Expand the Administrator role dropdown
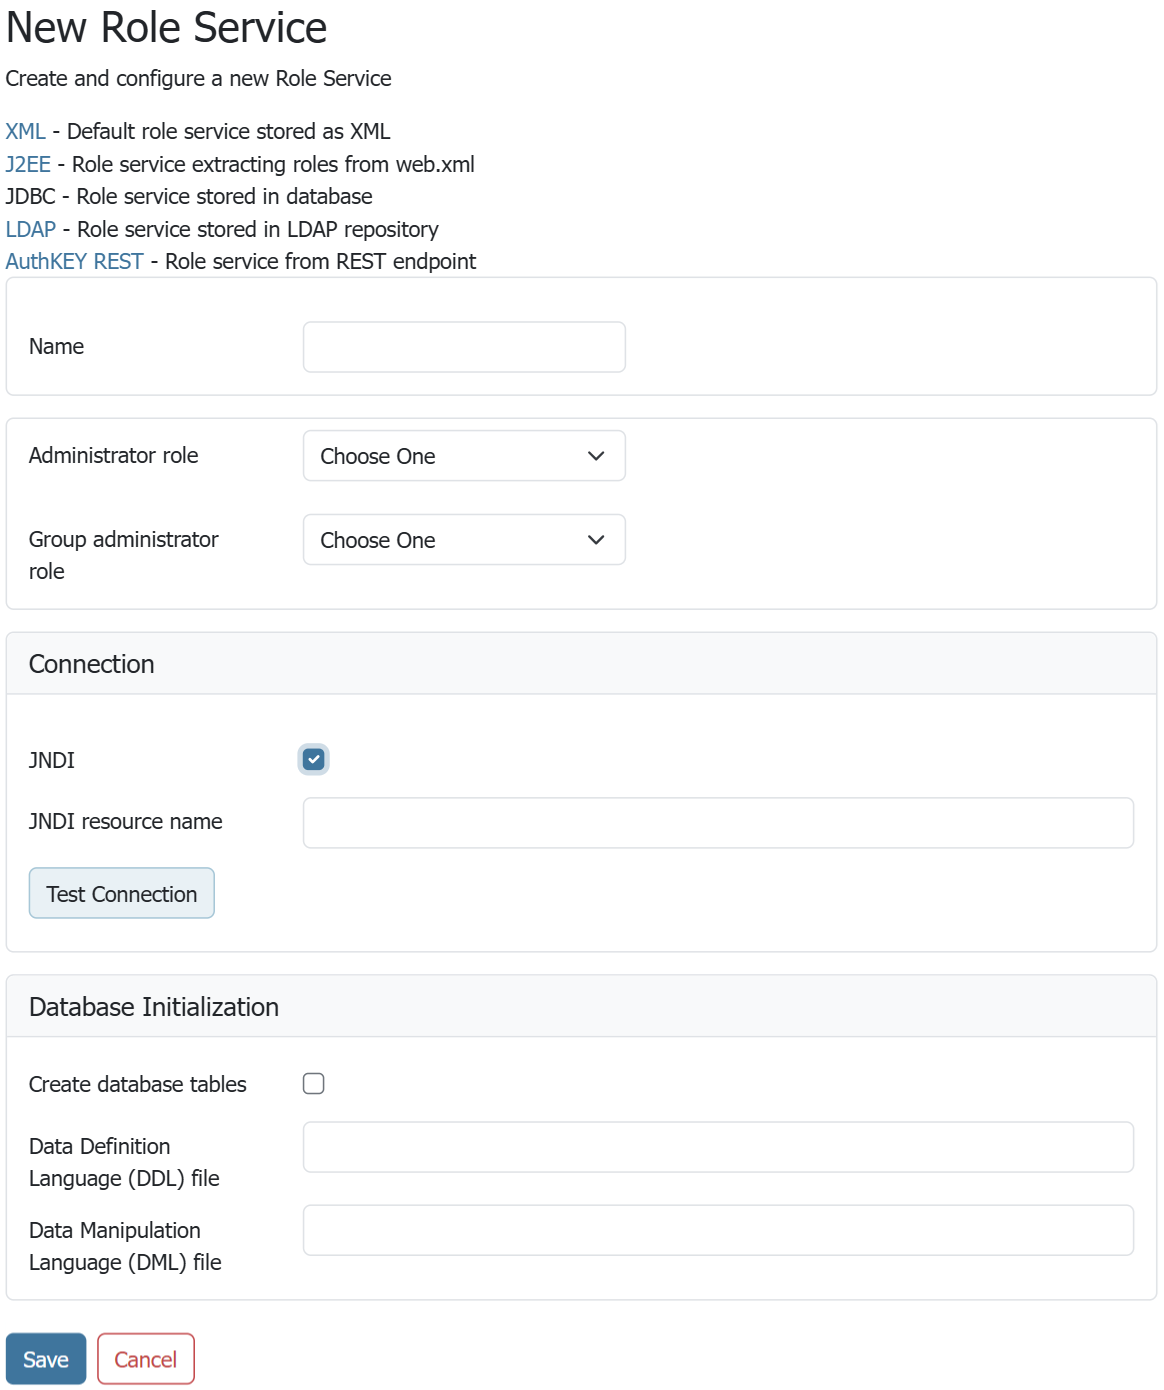This screenshot has height=1390, width=1164. point(464,456)
